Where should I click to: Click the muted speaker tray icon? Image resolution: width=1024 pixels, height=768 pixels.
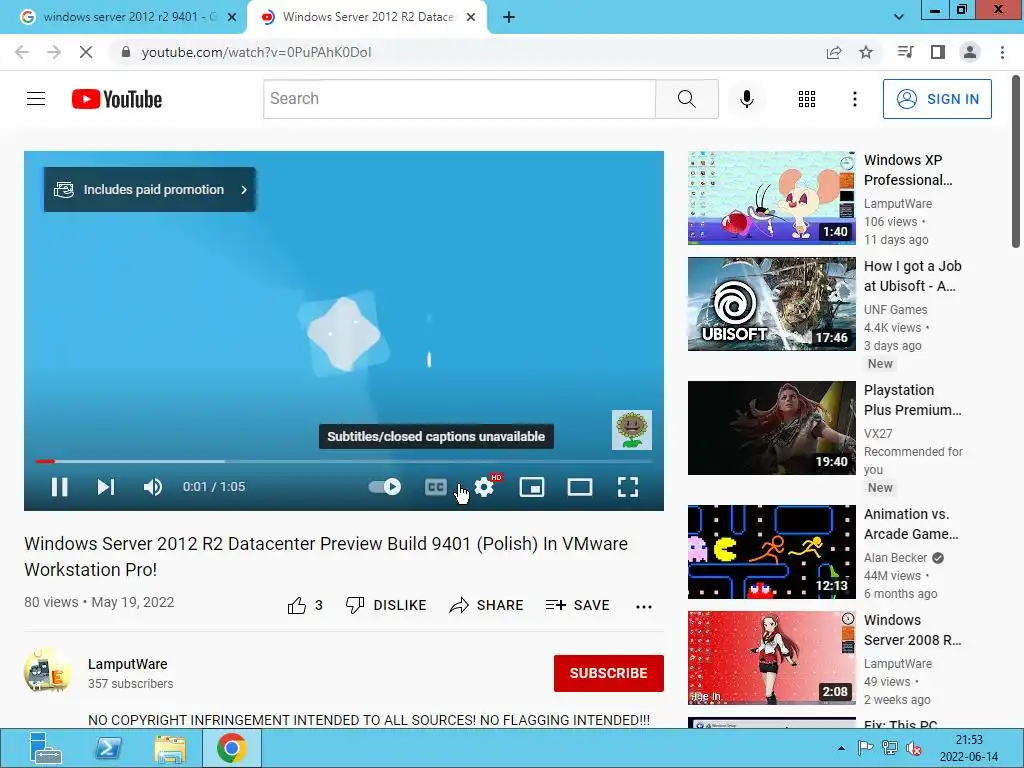click(914, 748)
